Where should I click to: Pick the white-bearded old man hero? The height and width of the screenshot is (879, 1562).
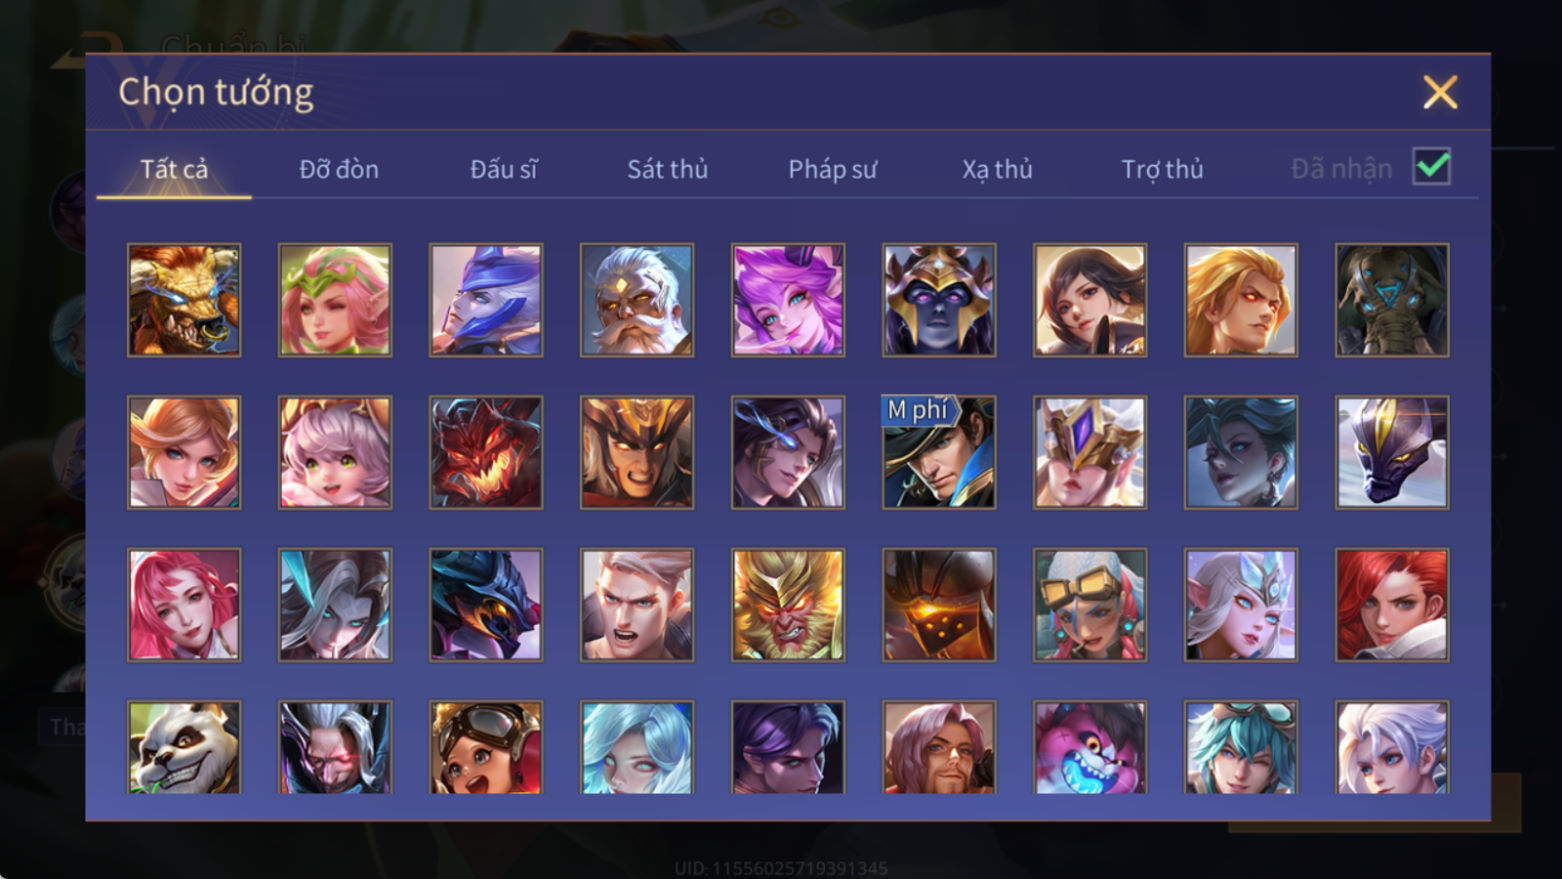point(637,300)
